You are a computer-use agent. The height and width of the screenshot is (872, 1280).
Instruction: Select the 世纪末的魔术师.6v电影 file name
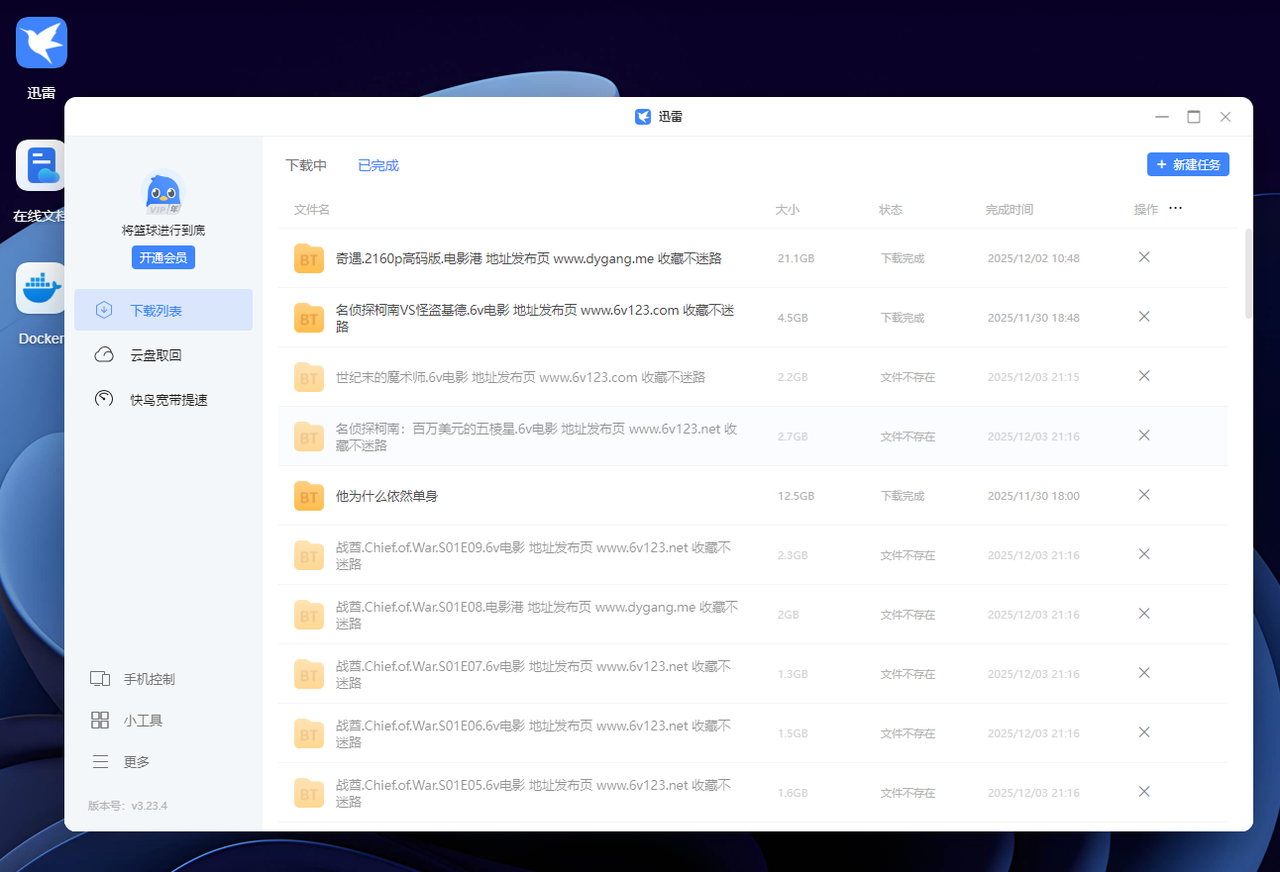click(521, 377)
